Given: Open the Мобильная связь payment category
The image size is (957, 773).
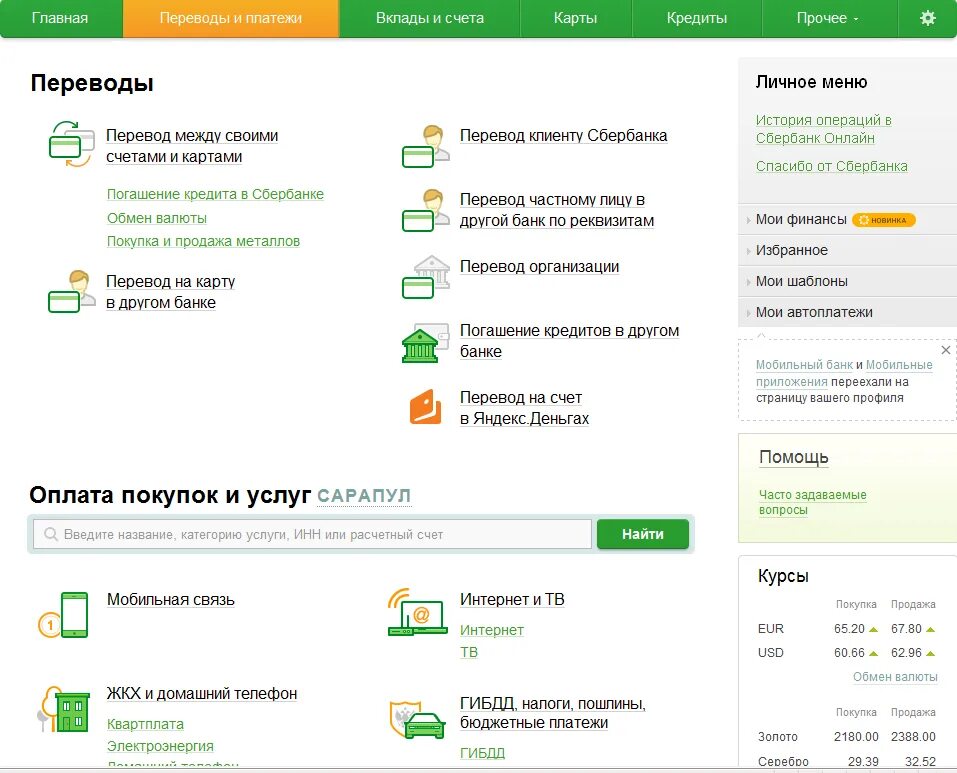Looking at the screenshot, I should pyautogui.click(x=170, y=599).
